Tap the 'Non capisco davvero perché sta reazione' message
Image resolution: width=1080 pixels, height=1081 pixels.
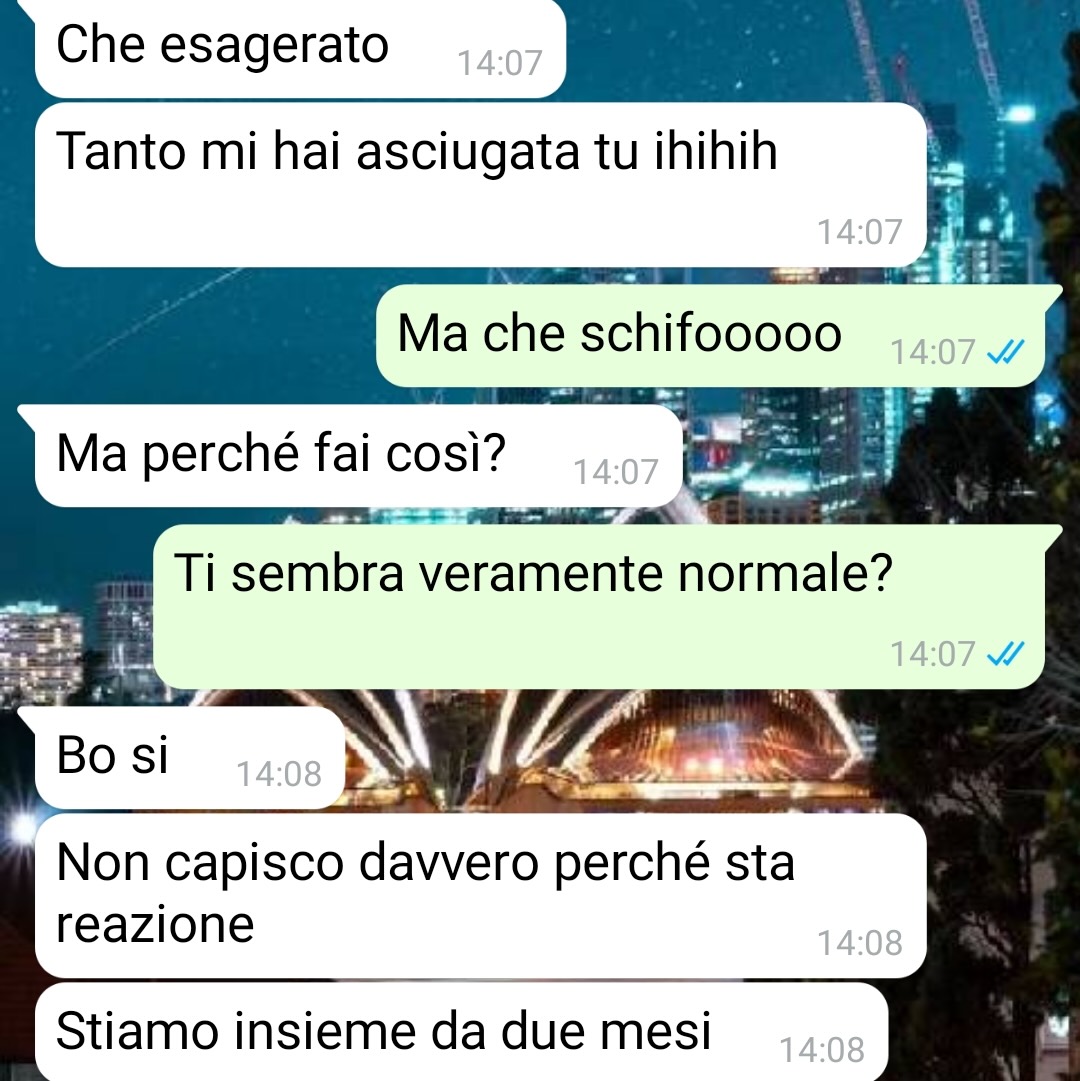coord(480,896)
